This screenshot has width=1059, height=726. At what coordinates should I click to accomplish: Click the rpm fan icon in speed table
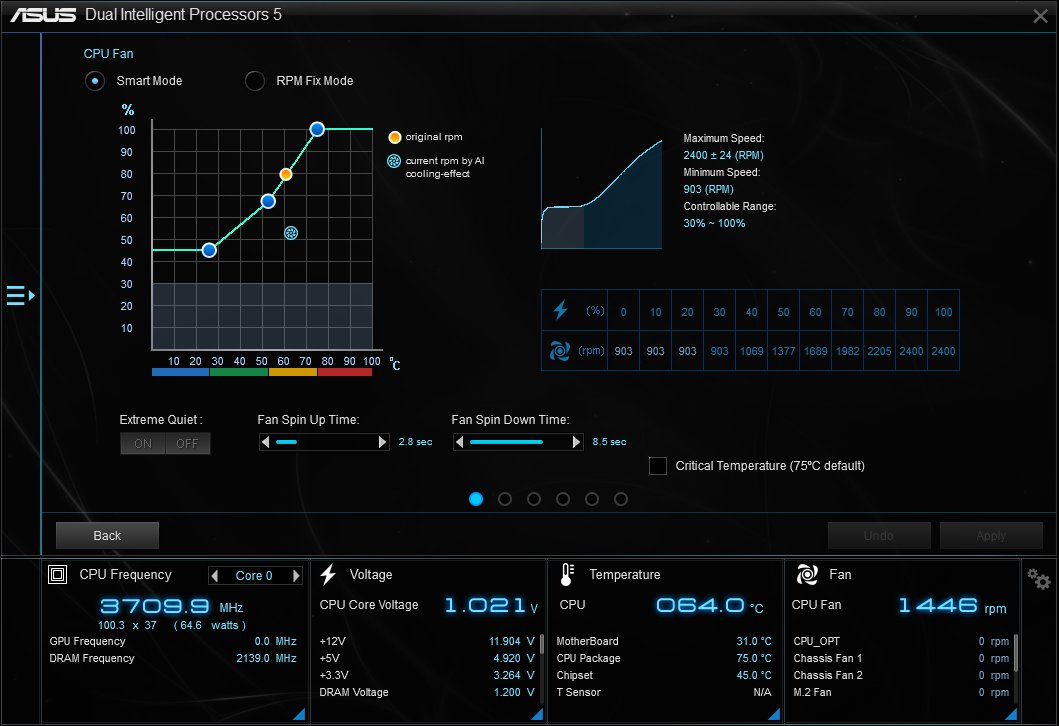point(560,350)
